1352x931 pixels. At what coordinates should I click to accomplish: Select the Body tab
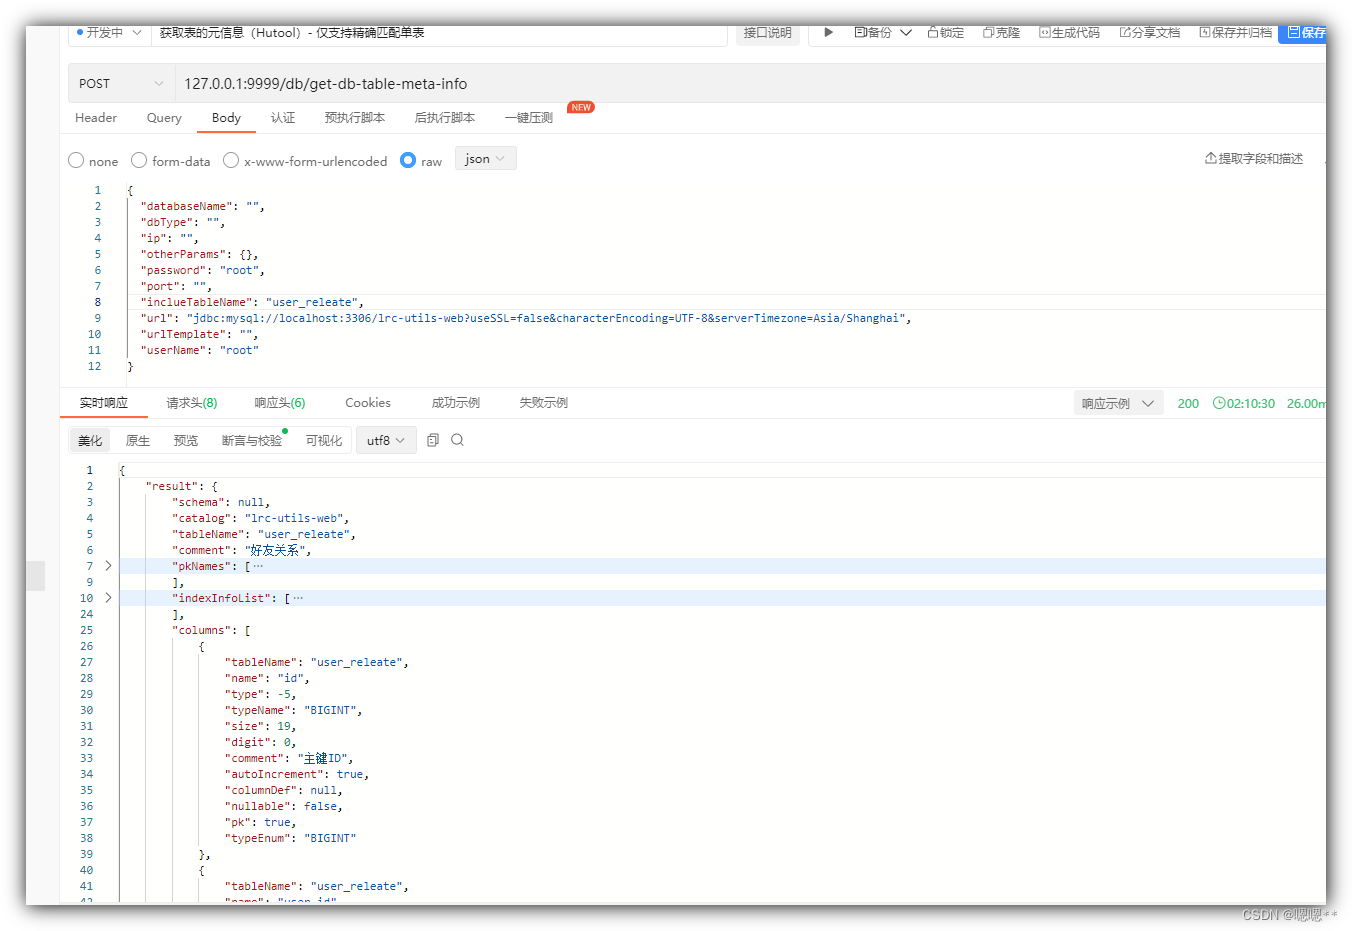point(226,118)
